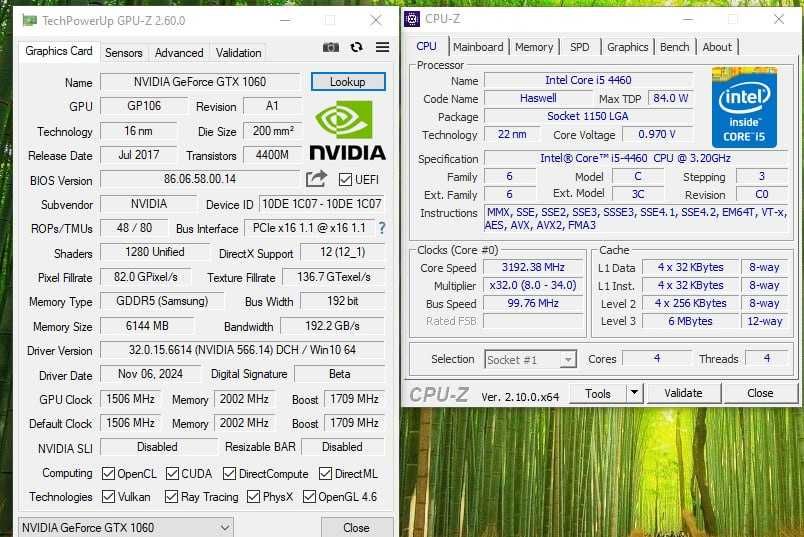Click the Close button in CPU-Z
Screen dimensions: 804x537
(x=760, y=393)
